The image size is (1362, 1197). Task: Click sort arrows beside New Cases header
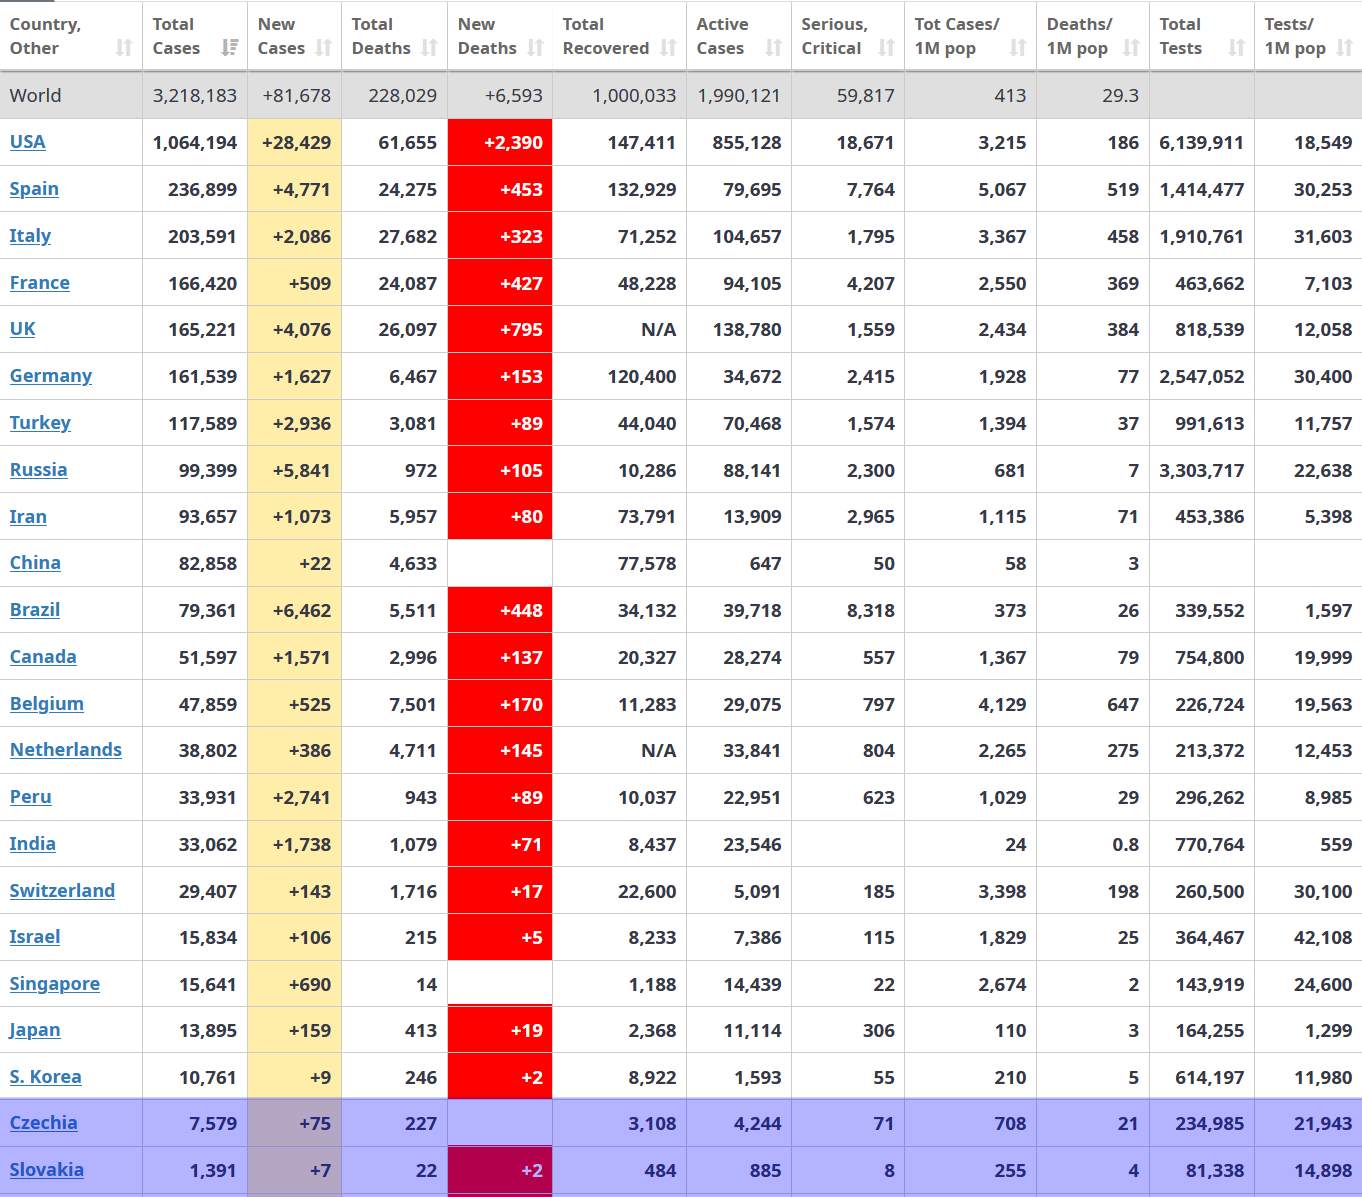(x=323, y=48)
